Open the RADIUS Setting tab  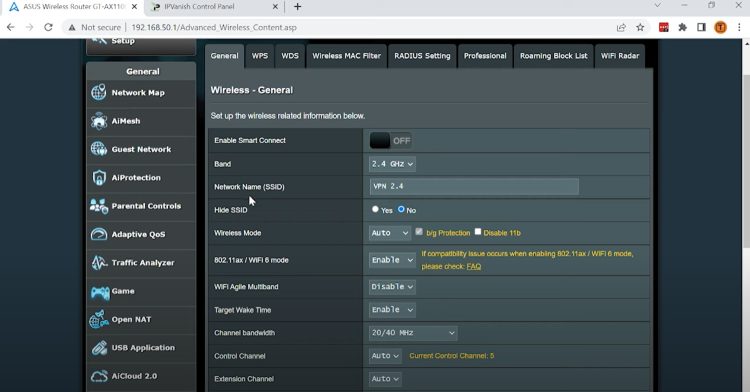coord(422,56)
